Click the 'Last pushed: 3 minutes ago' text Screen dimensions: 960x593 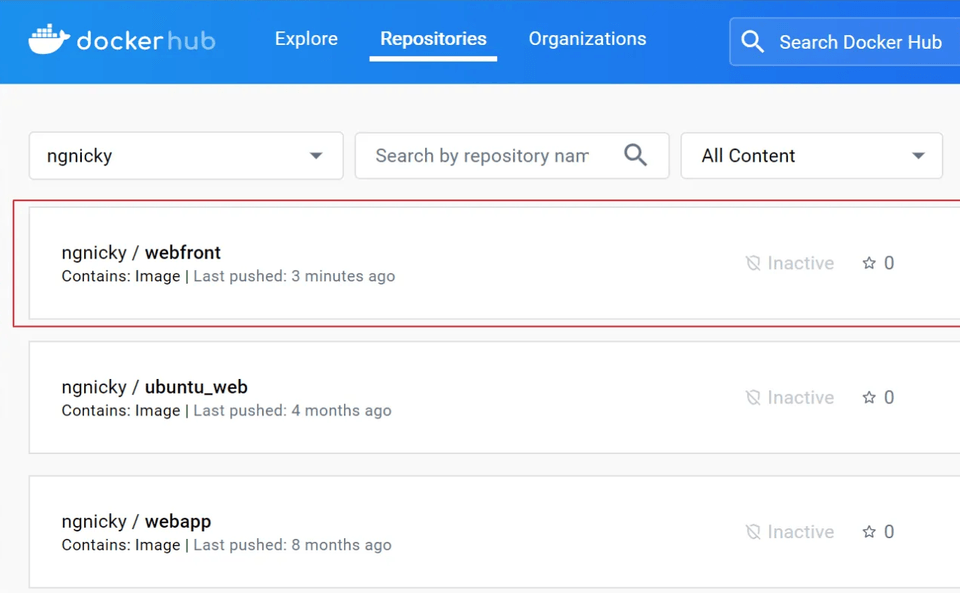point(294,276)
